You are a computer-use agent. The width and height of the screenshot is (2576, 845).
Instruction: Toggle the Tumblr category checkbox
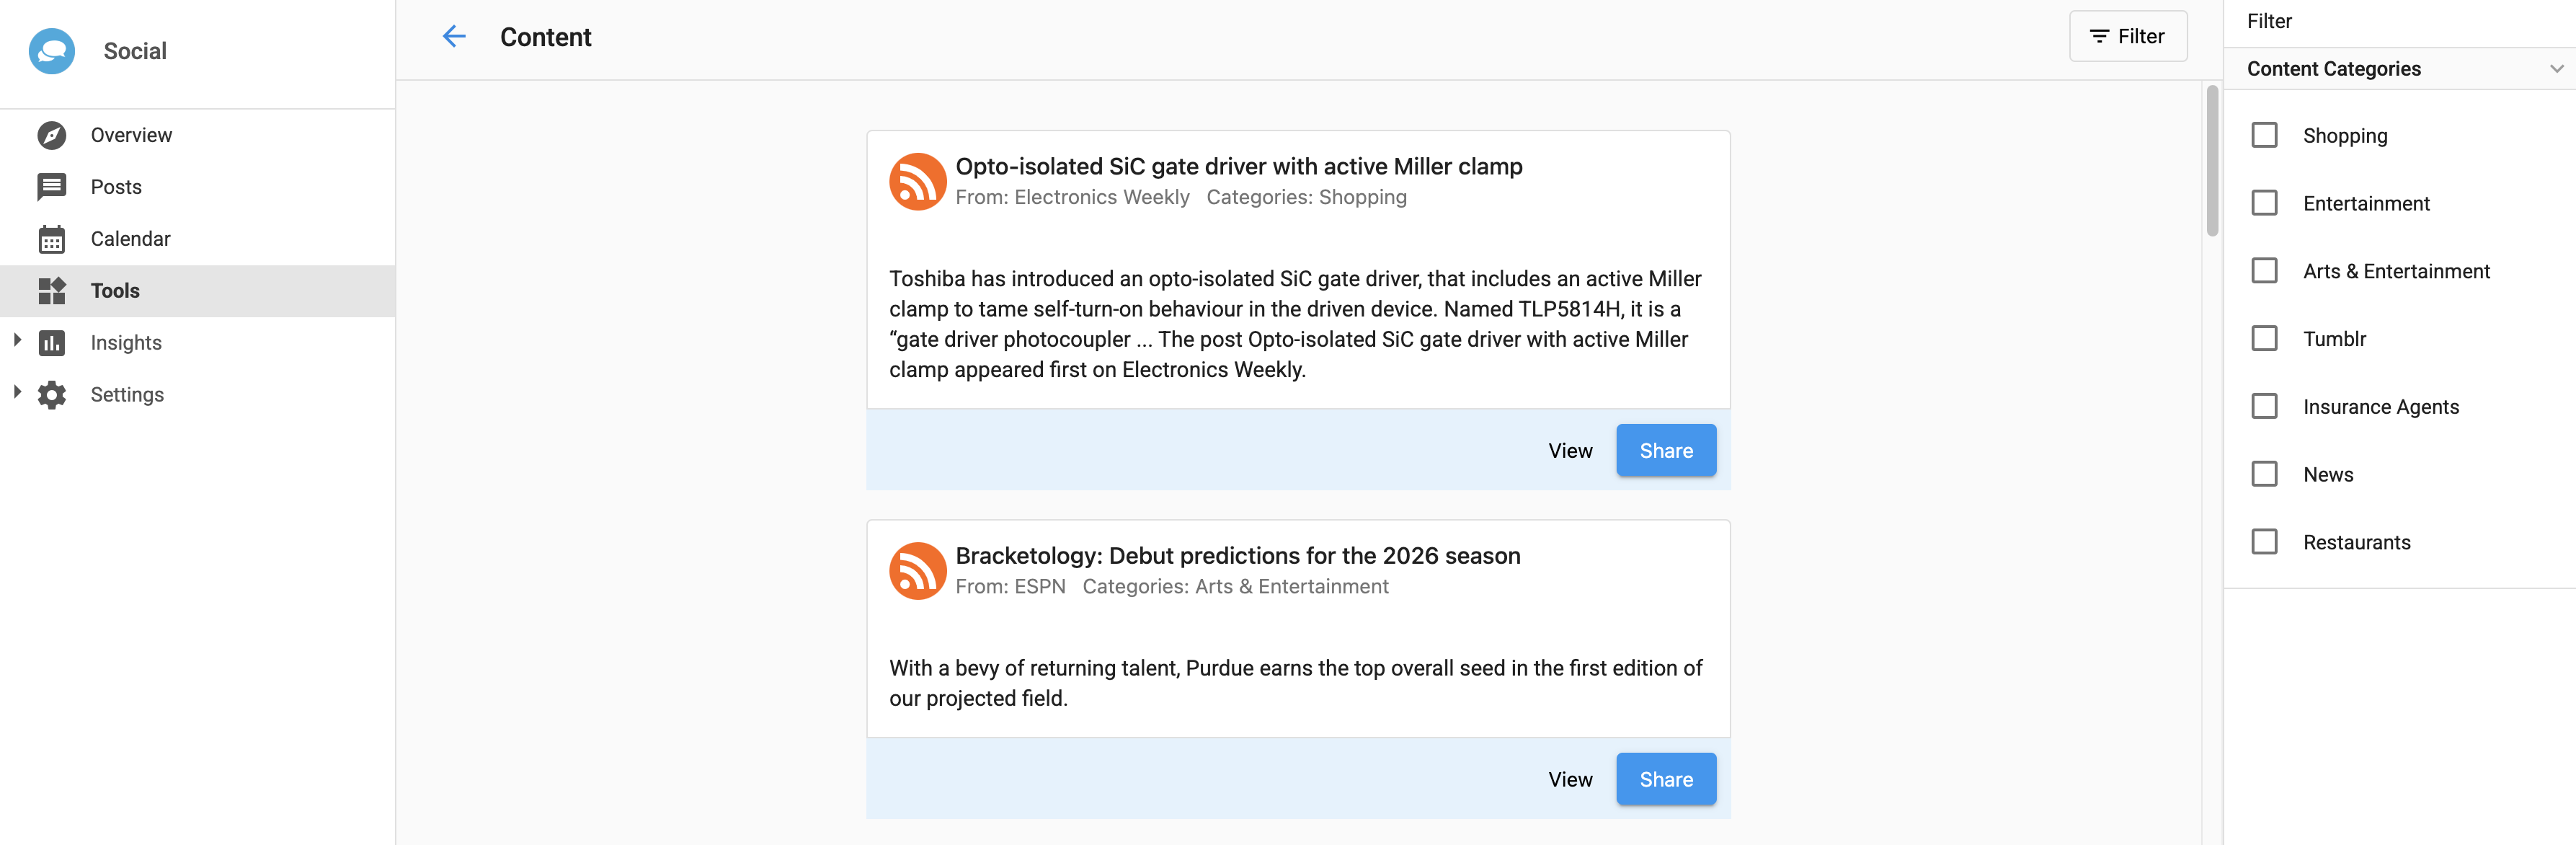point(2264,338)
